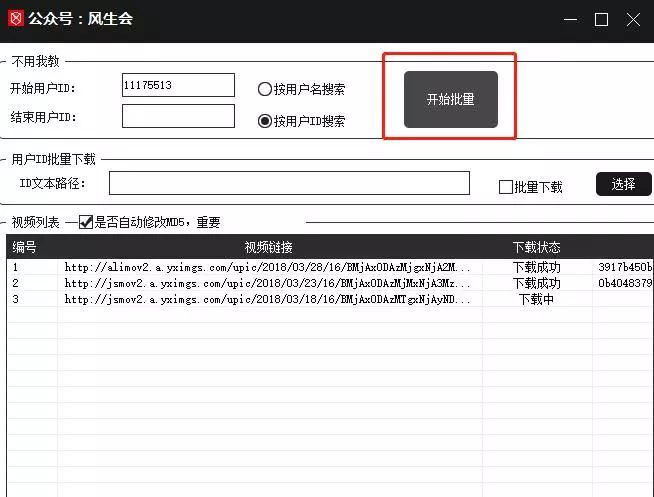
Task: Uncheck 是否自动修改MD5 checkbox
Action: 86,222
